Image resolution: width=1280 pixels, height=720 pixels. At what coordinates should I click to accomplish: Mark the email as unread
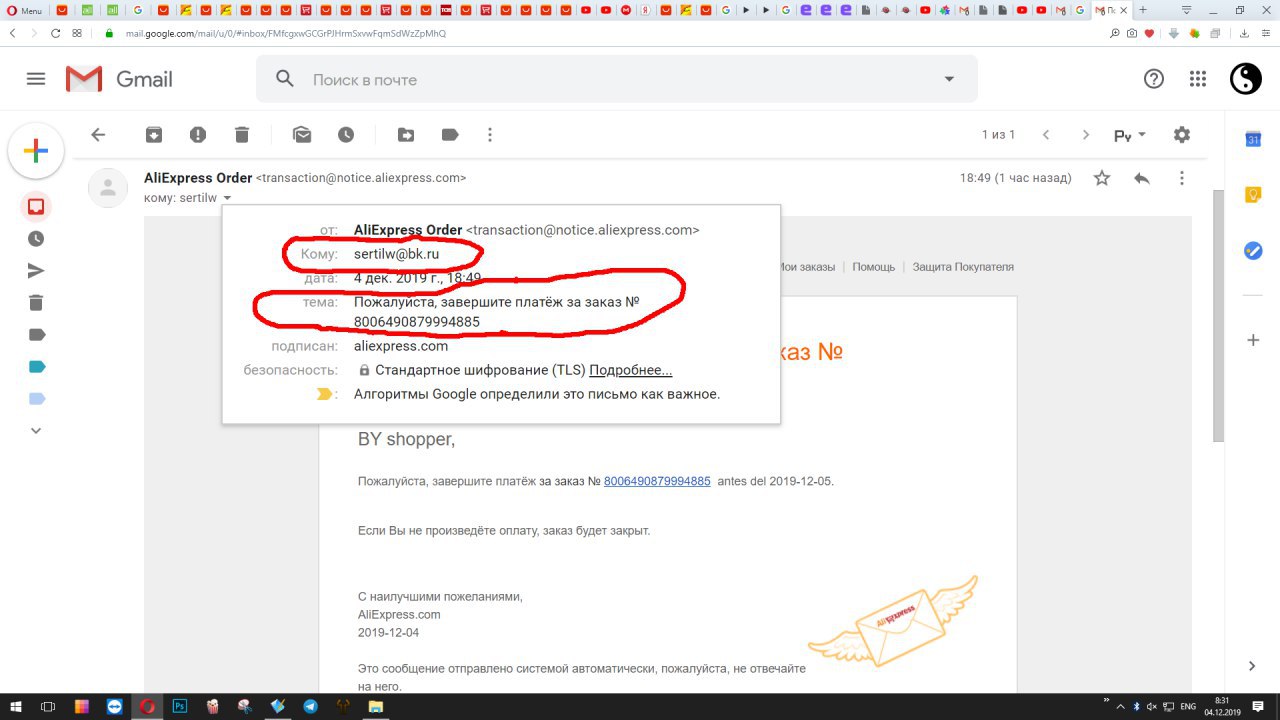302,135
